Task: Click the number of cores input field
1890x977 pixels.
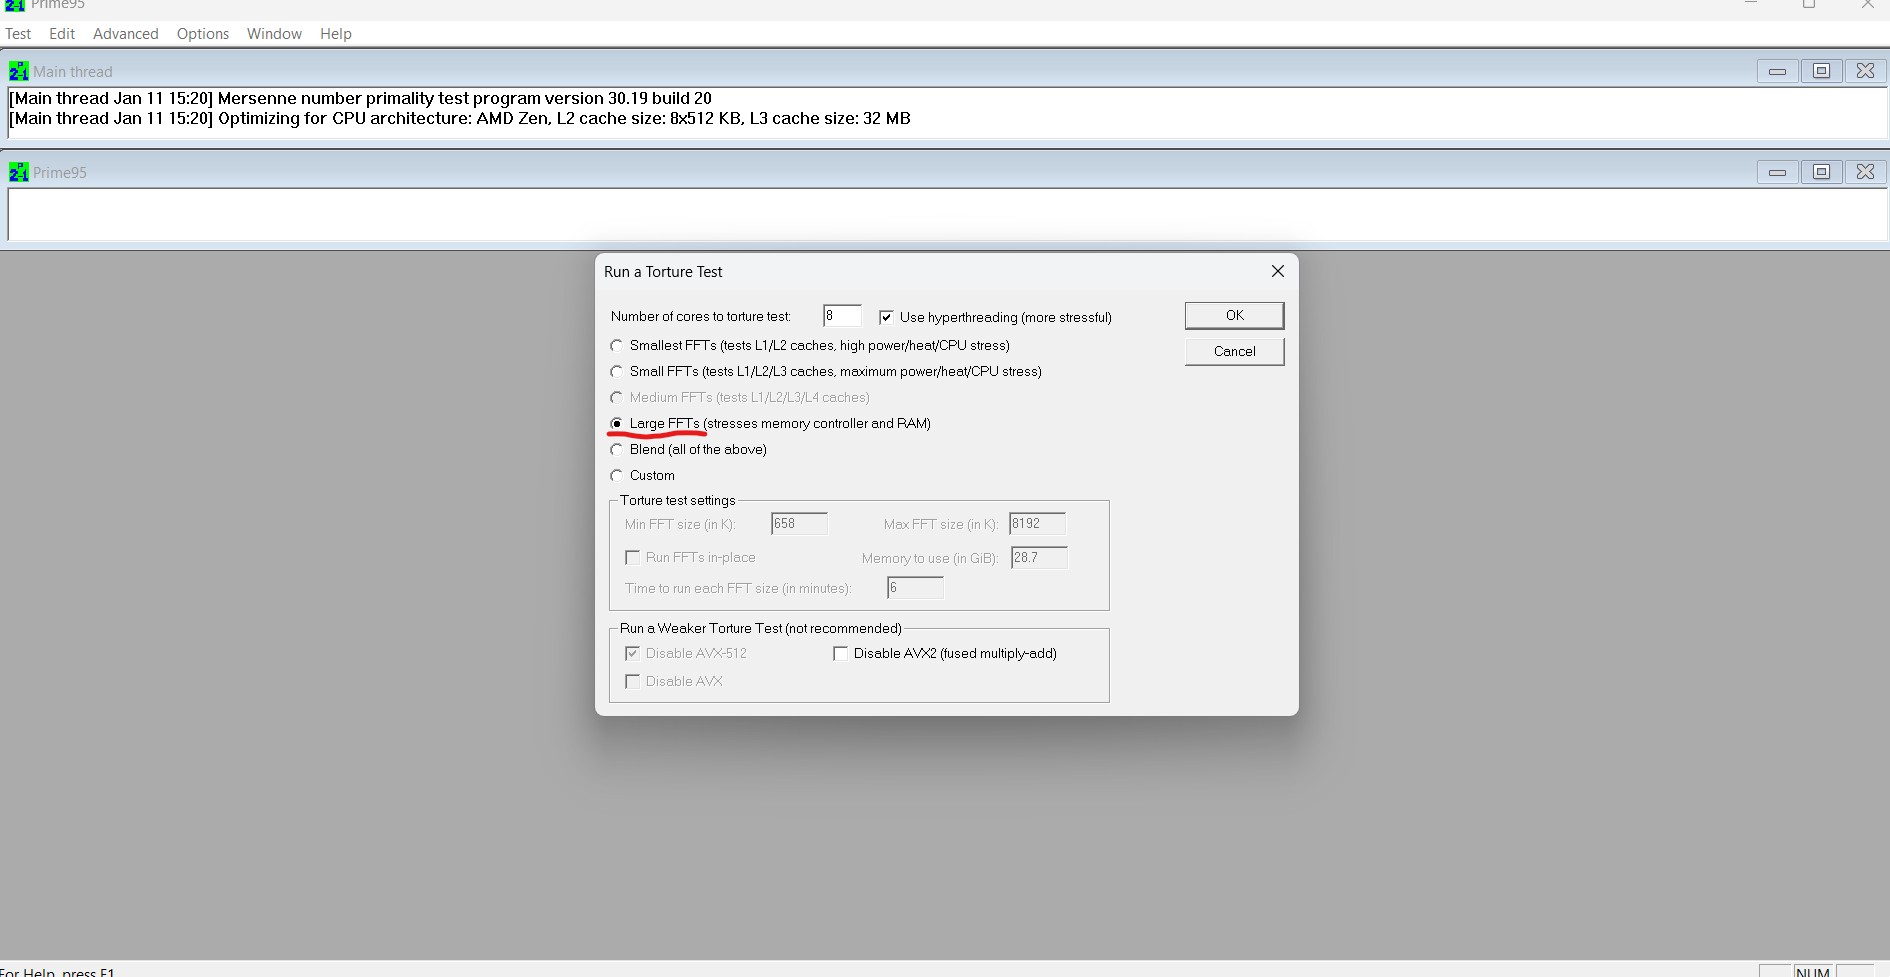Action: pos(842,316)
